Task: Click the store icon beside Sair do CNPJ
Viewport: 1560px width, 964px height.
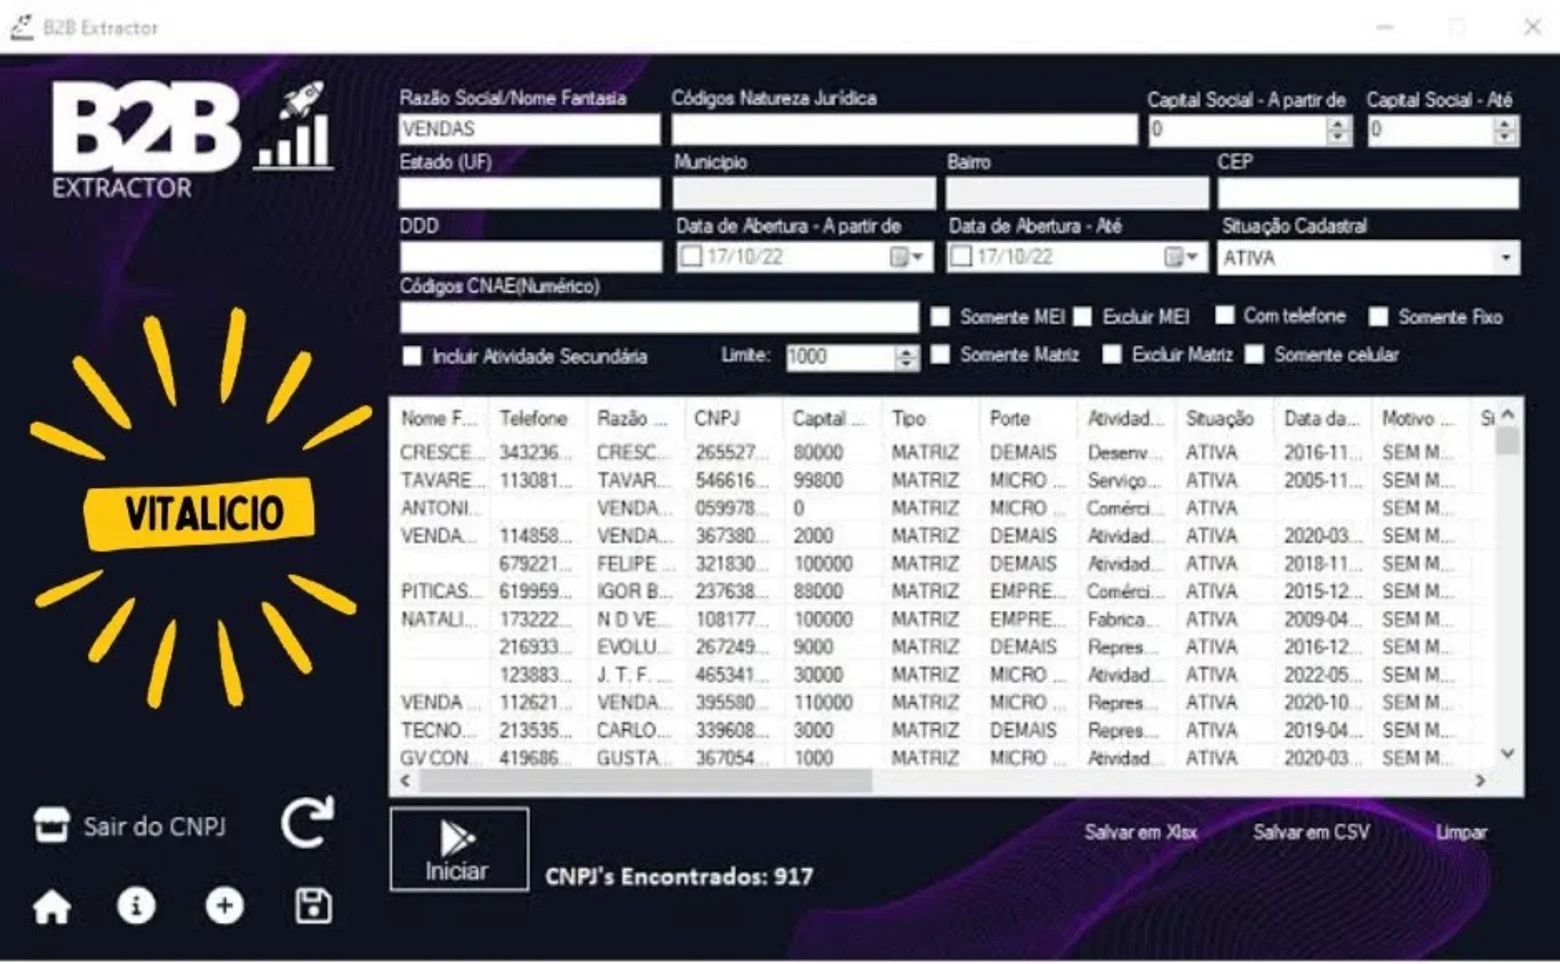Action: [x=52, y=826]
